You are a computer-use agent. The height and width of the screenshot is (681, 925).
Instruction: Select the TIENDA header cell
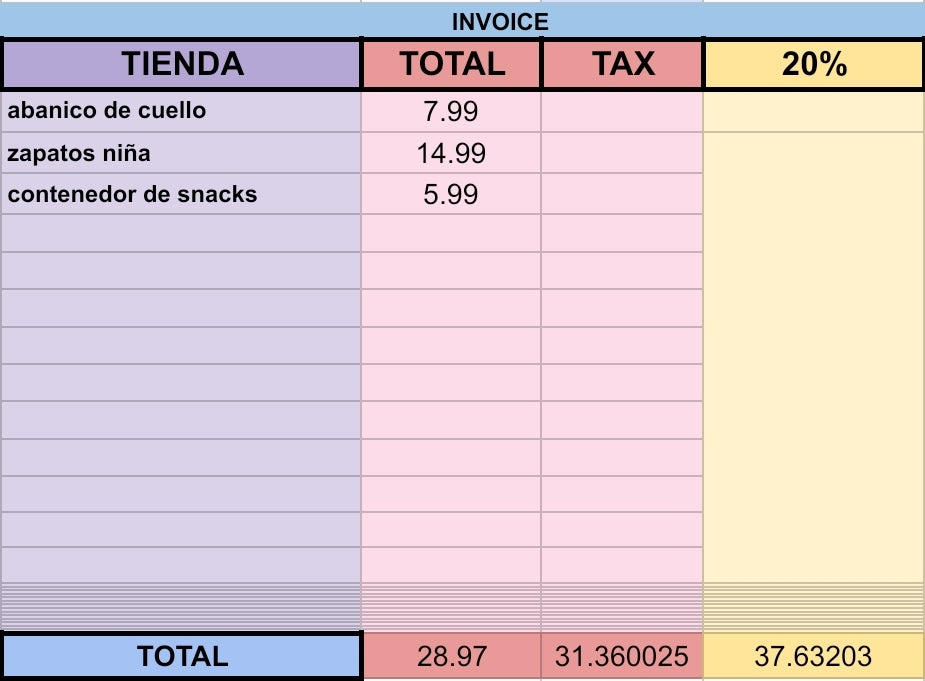coord(182,64)
